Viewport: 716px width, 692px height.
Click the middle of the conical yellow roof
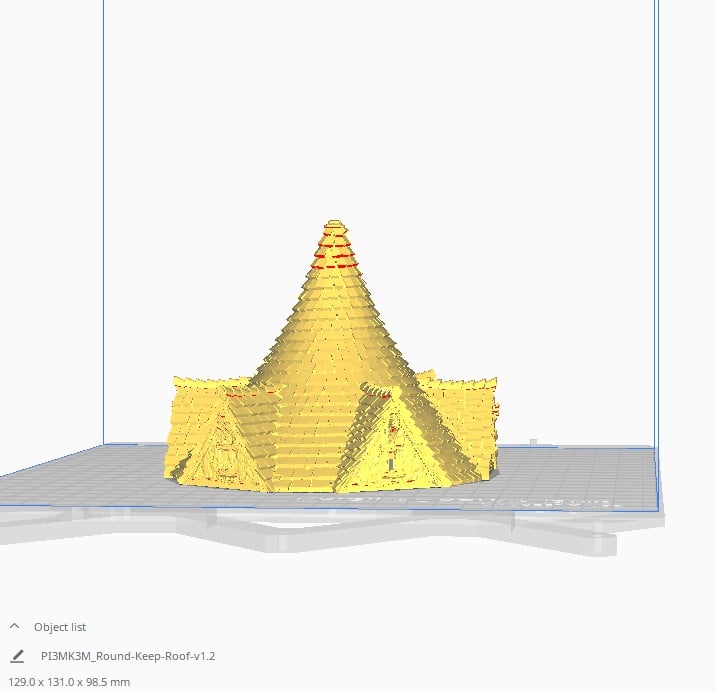point(335,330)
